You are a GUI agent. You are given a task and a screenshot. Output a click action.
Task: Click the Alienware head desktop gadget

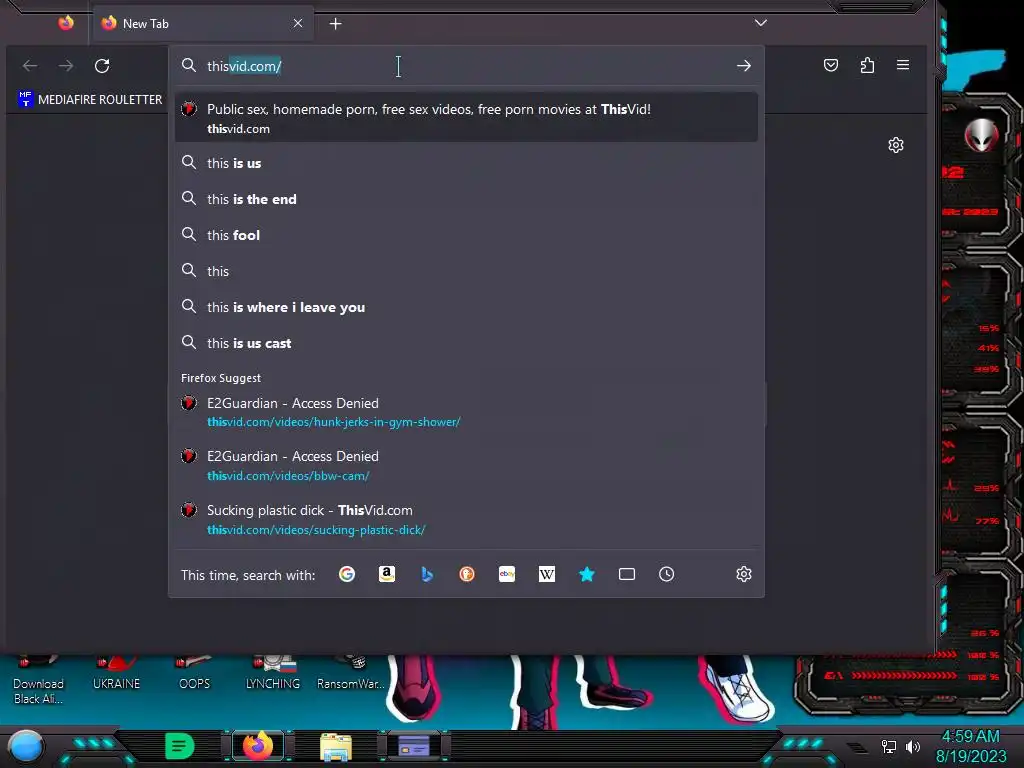click(981, 136)
